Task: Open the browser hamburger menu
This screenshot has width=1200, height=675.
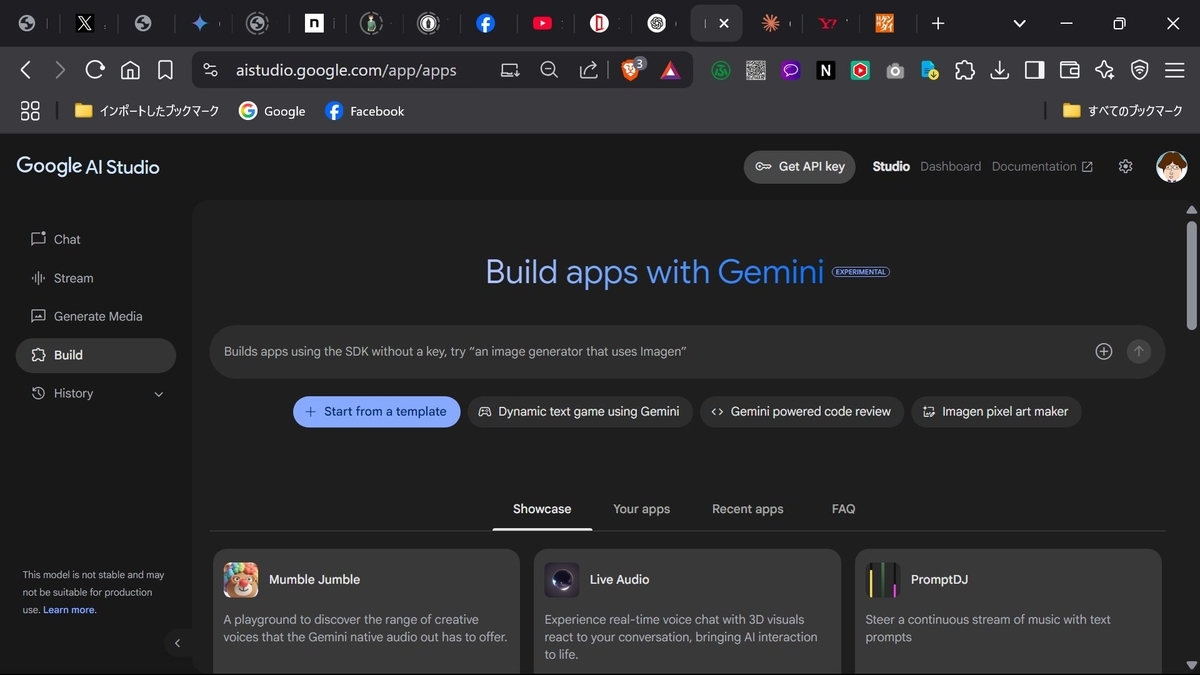Action: click(x=1174, y=70)
